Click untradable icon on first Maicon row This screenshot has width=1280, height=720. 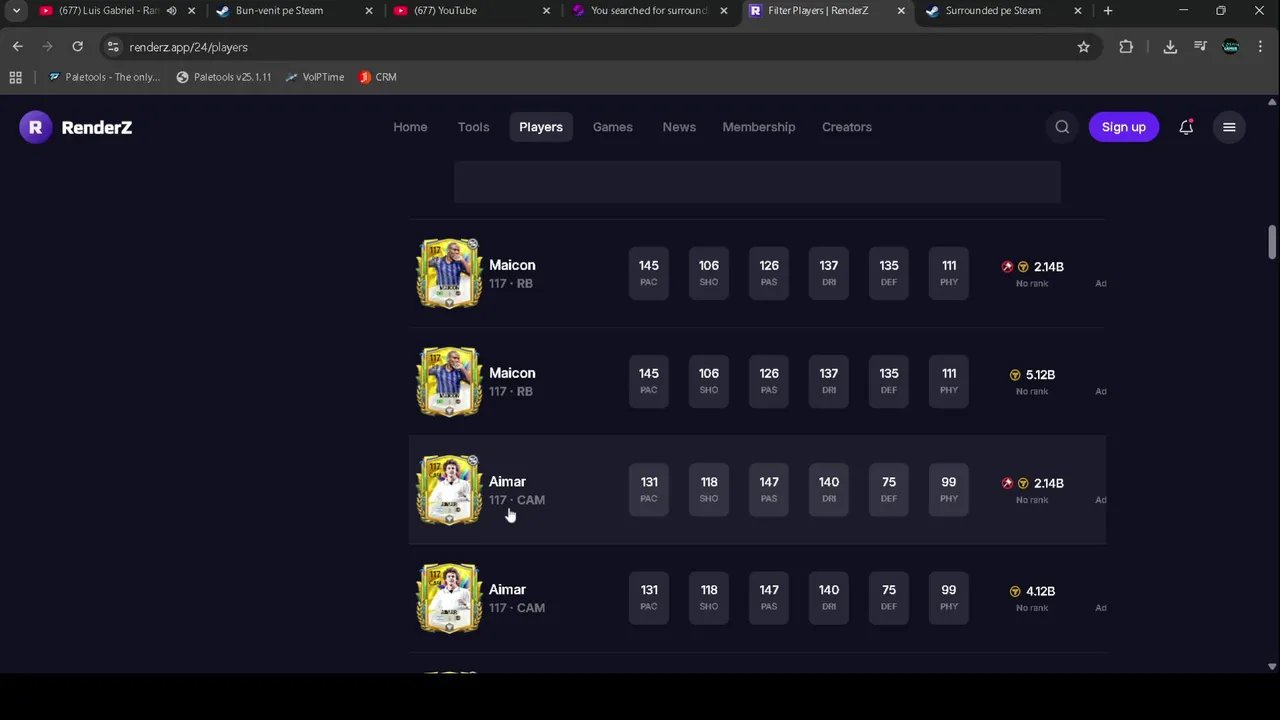point(1007,267)
